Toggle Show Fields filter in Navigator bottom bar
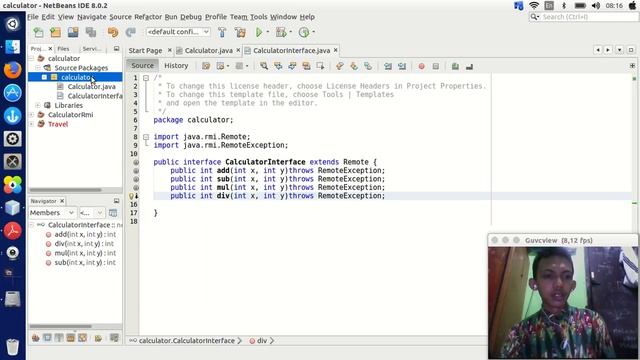 pos(47,338)
